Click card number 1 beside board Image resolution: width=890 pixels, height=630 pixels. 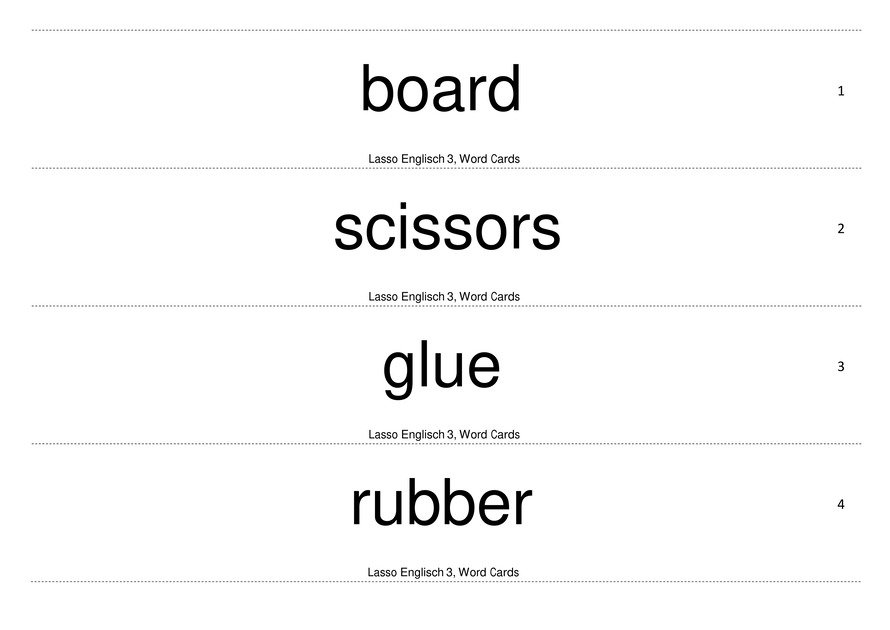point(841,91)
